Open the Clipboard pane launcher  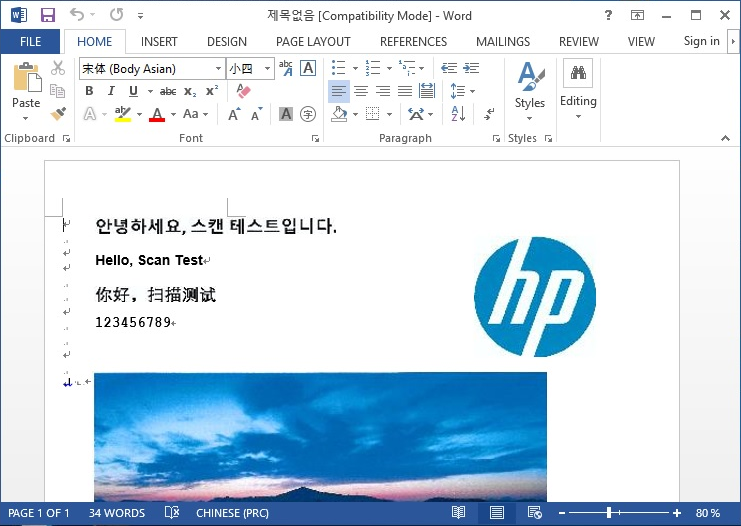coord(67,138)
